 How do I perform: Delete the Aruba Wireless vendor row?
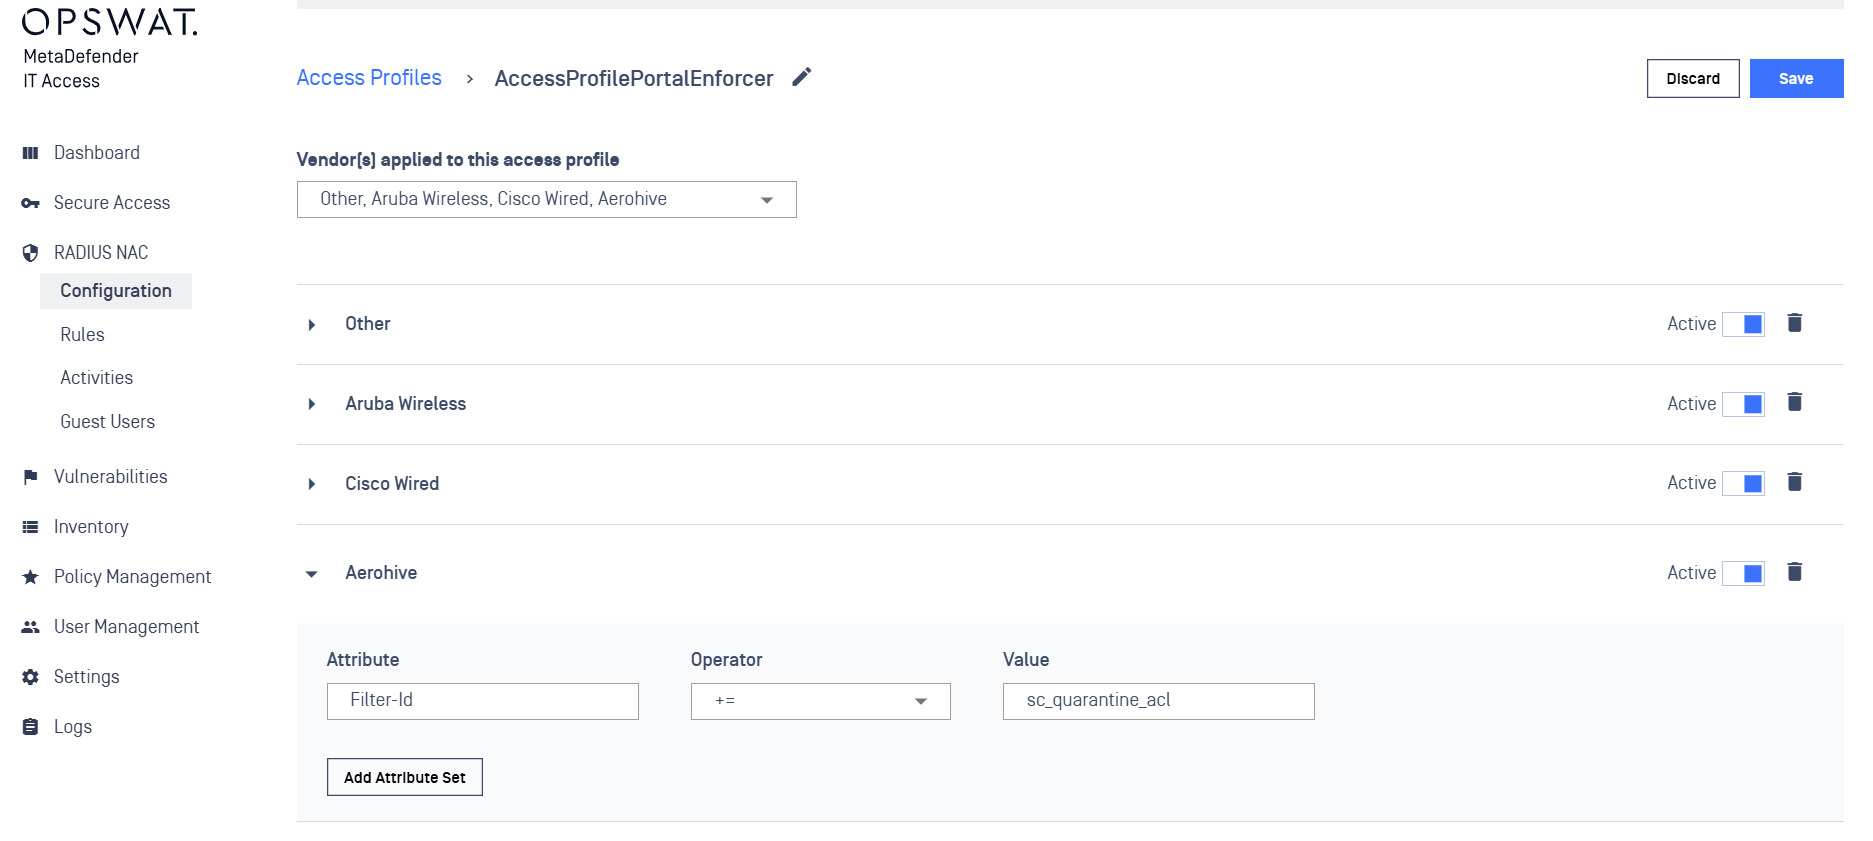pyautogui.click(x=1795, y=402)
